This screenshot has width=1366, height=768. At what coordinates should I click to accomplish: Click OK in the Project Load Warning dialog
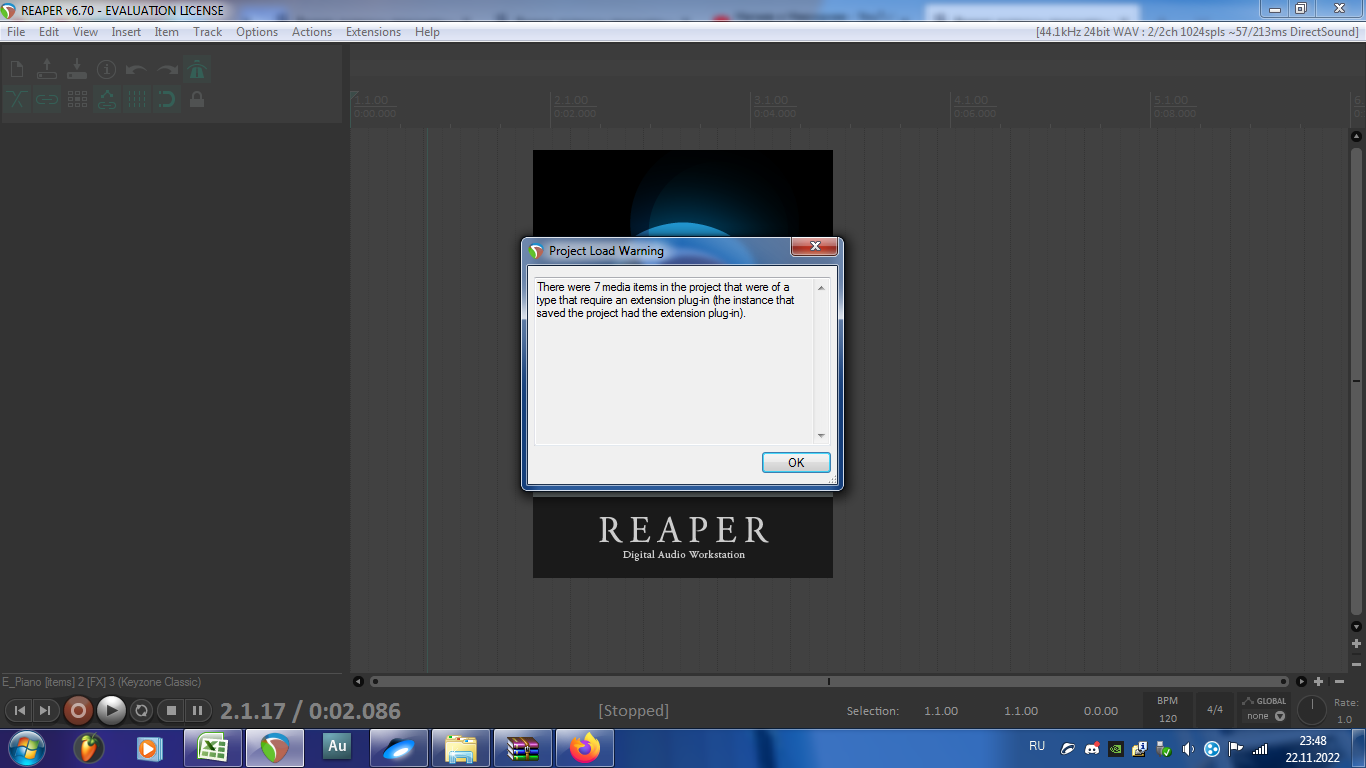click(x=796, y=462)
